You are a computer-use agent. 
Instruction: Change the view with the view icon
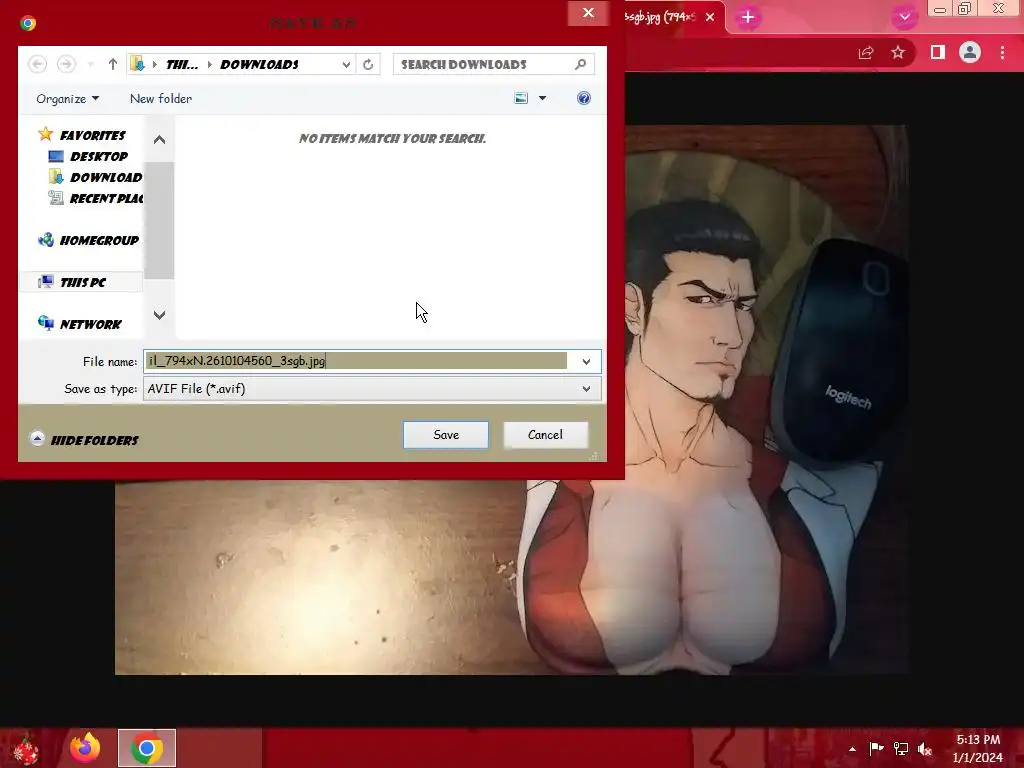pos(521,98)
